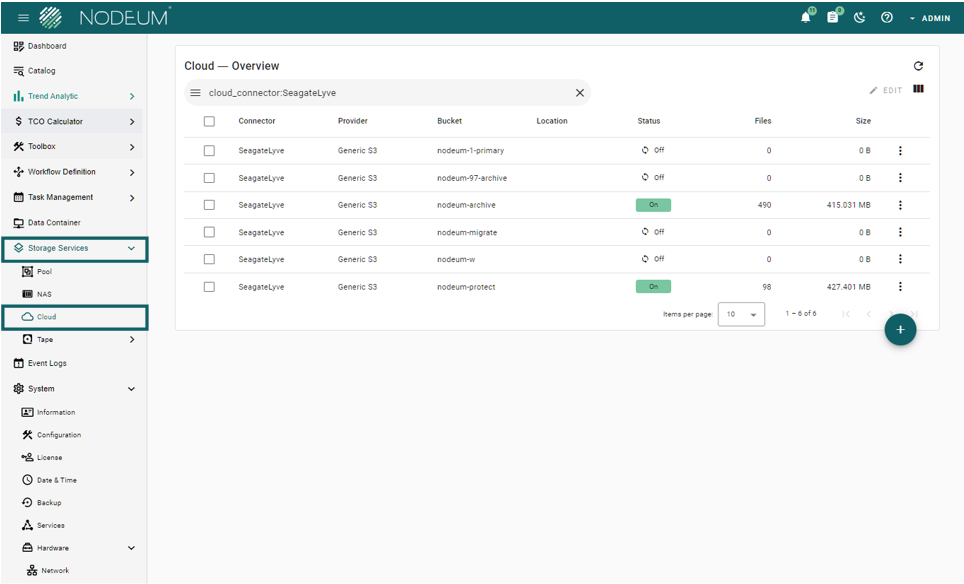The width and height of the screenshot is (964, 584).
Task: Open row actions for nodeum-archive
Action: tap(900, 205)
